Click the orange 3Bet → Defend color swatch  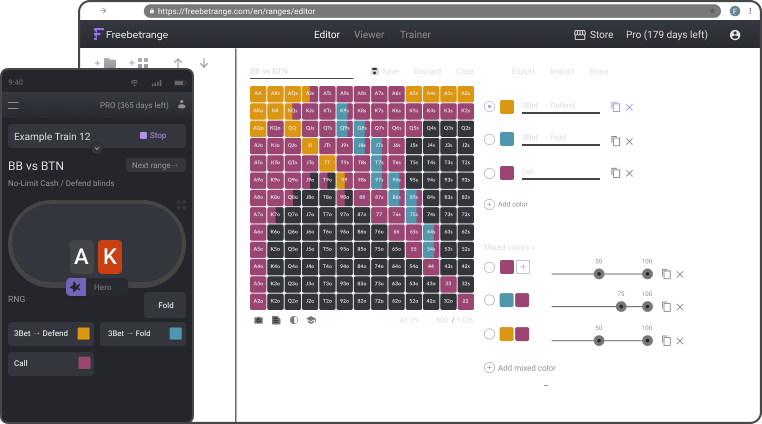click(x=507, y=107)
